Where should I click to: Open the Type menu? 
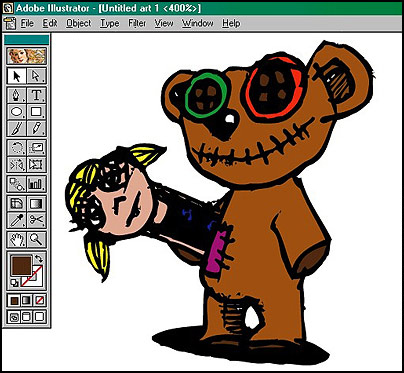pos(110,23)
